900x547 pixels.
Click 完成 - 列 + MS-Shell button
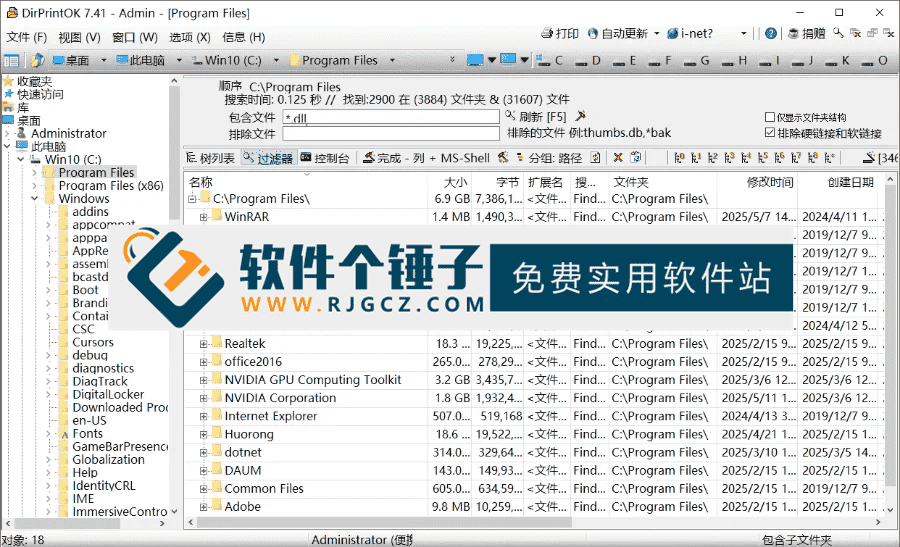click(426, 158)
